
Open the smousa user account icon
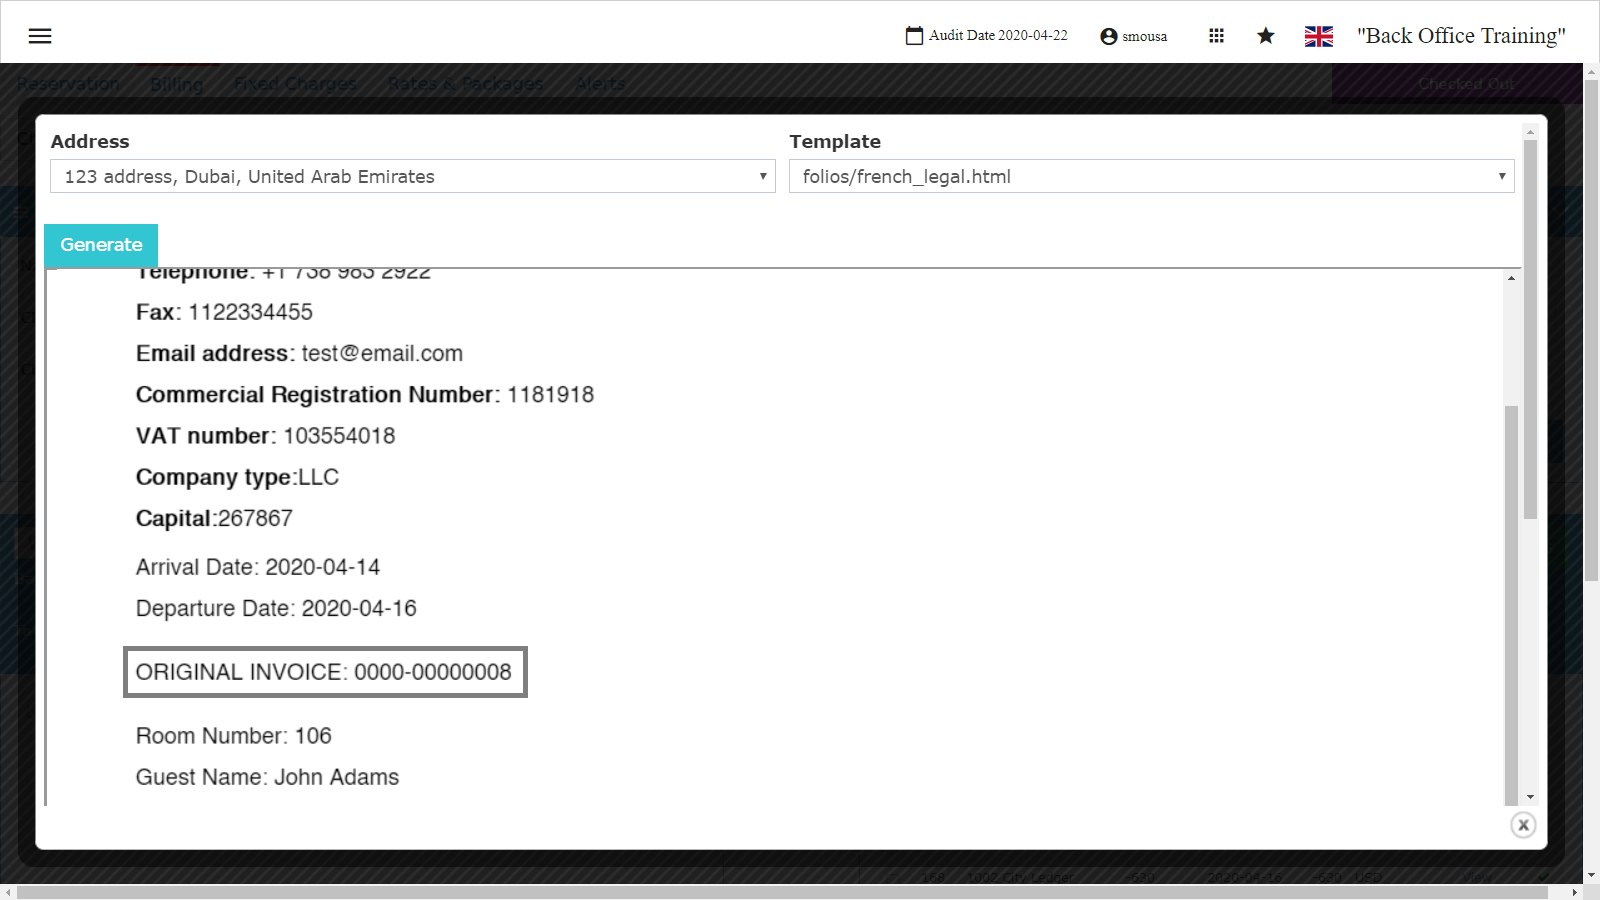click(x=1108, y=36)
